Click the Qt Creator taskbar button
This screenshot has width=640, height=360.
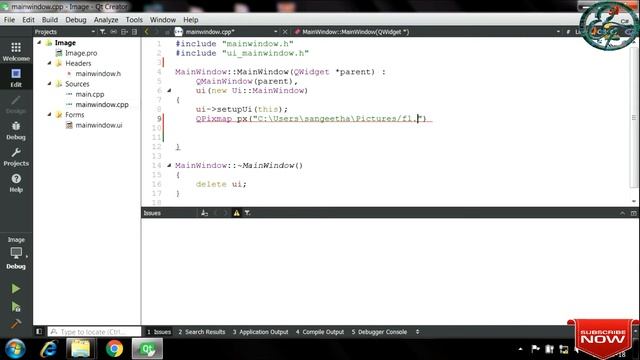click(x=147, y=349)
